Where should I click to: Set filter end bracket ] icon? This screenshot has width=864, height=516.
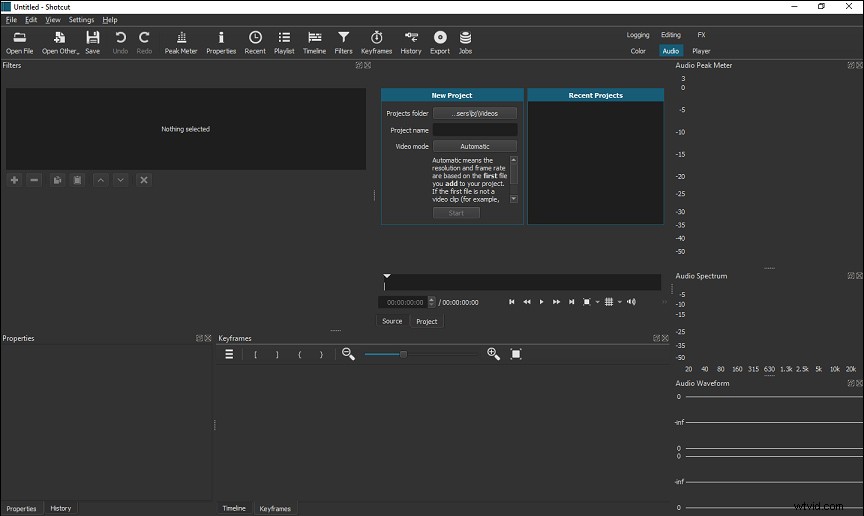coord(277,354)
